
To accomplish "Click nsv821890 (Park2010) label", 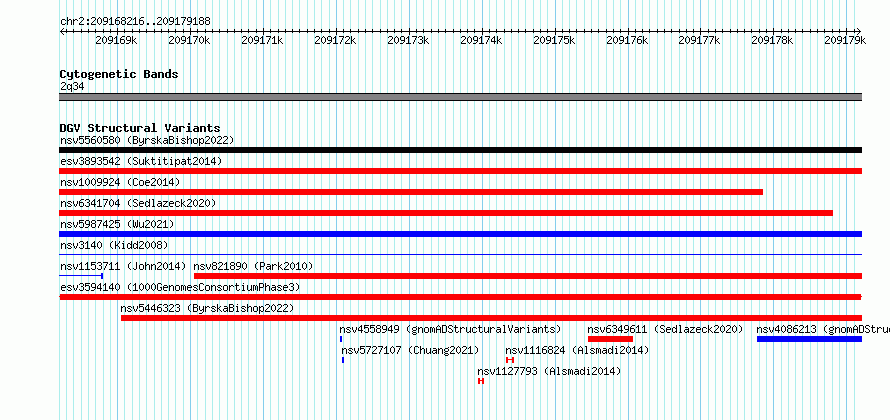I will [253, 266].
